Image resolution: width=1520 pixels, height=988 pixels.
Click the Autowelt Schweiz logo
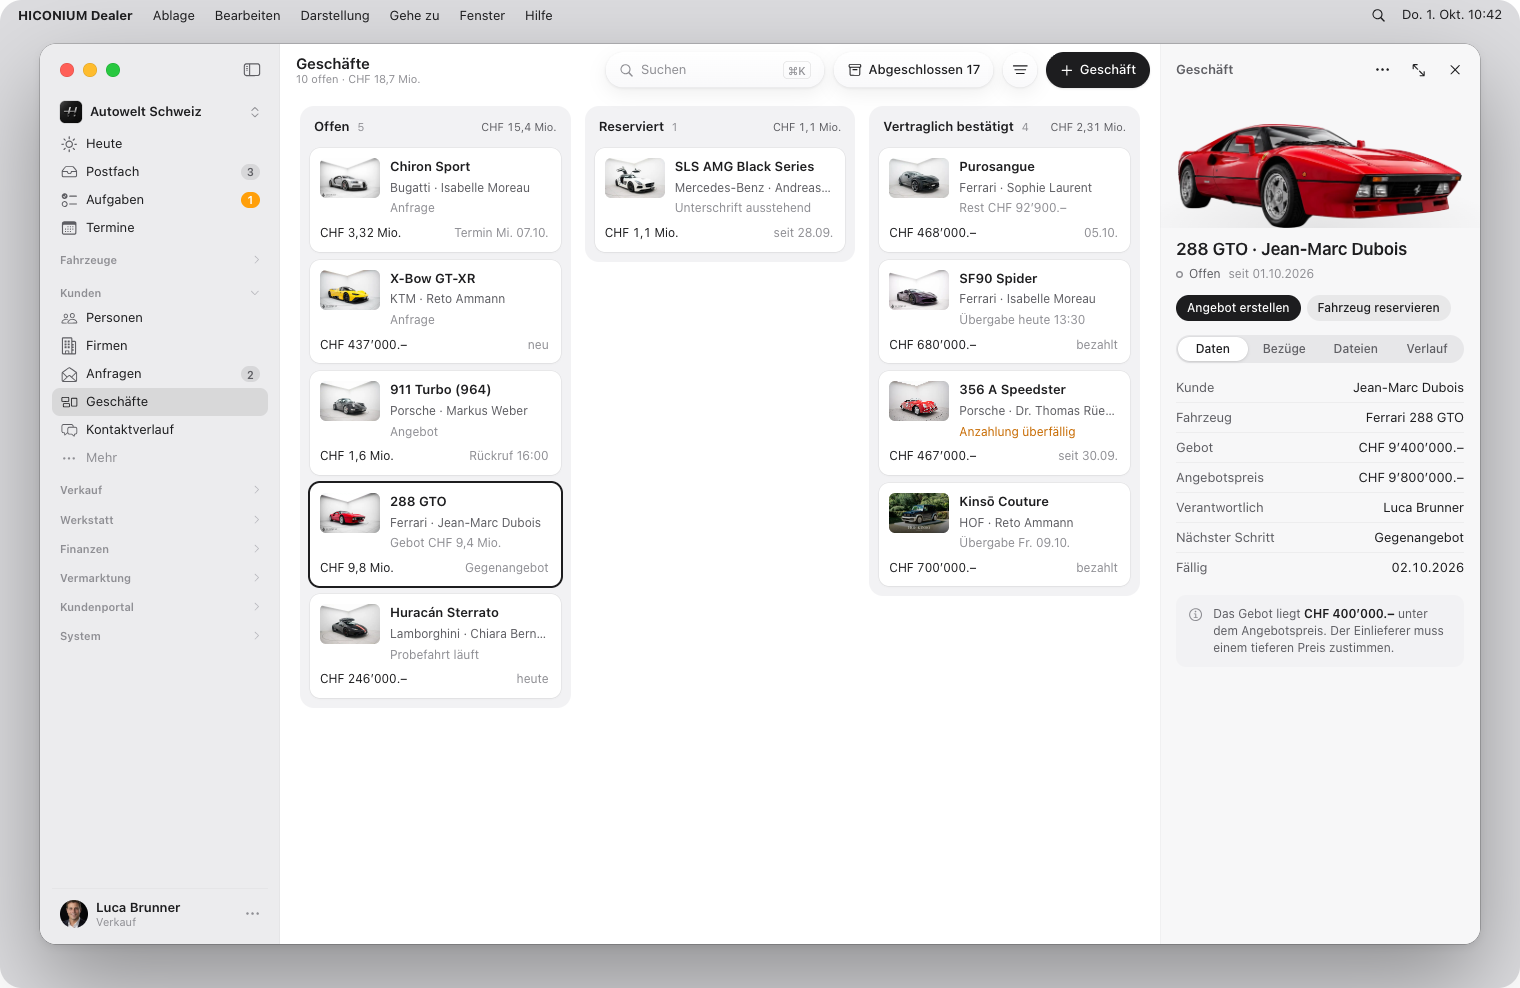[x=71, y=112]
